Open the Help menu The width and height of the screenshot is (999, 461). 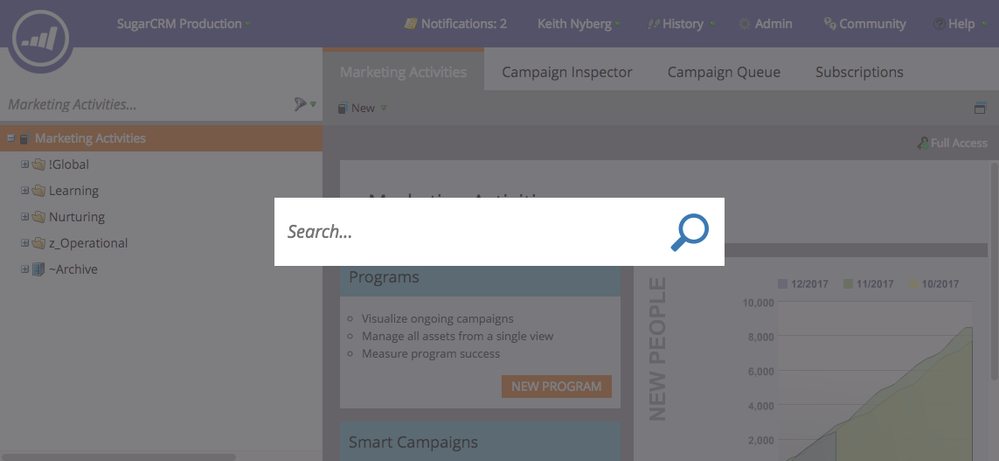[x=959, y=24]
